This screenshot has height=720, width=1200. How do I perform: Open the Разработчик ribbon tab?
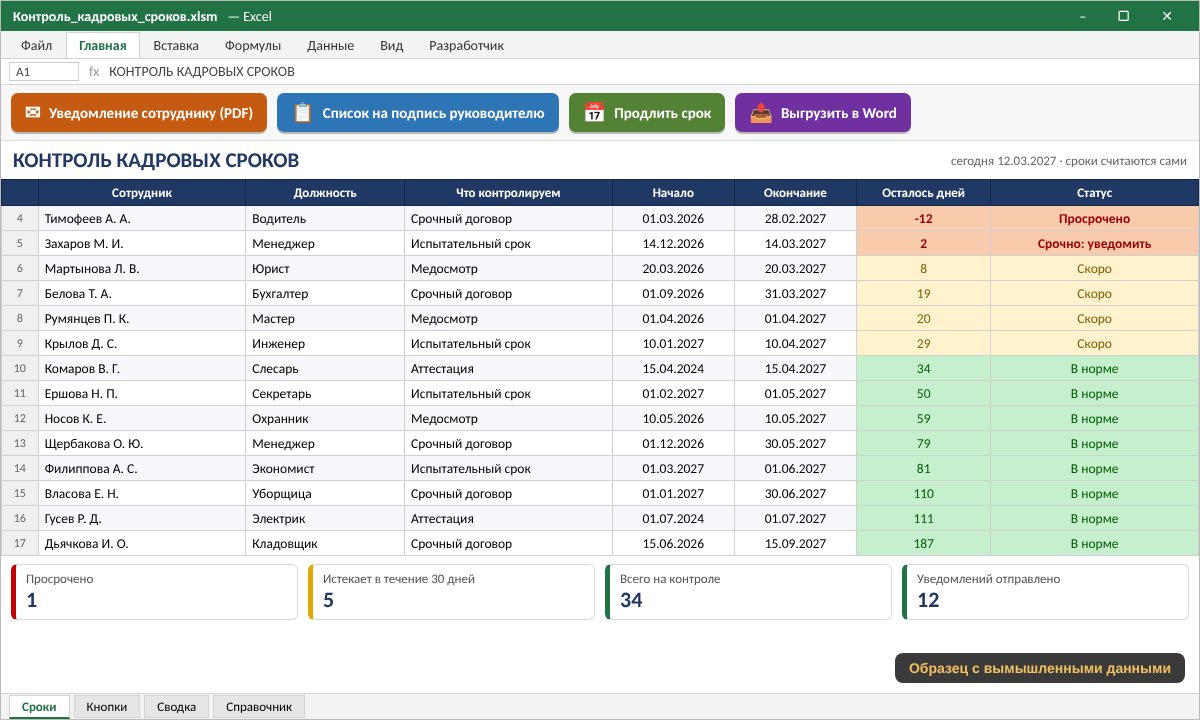click(466, 45)
